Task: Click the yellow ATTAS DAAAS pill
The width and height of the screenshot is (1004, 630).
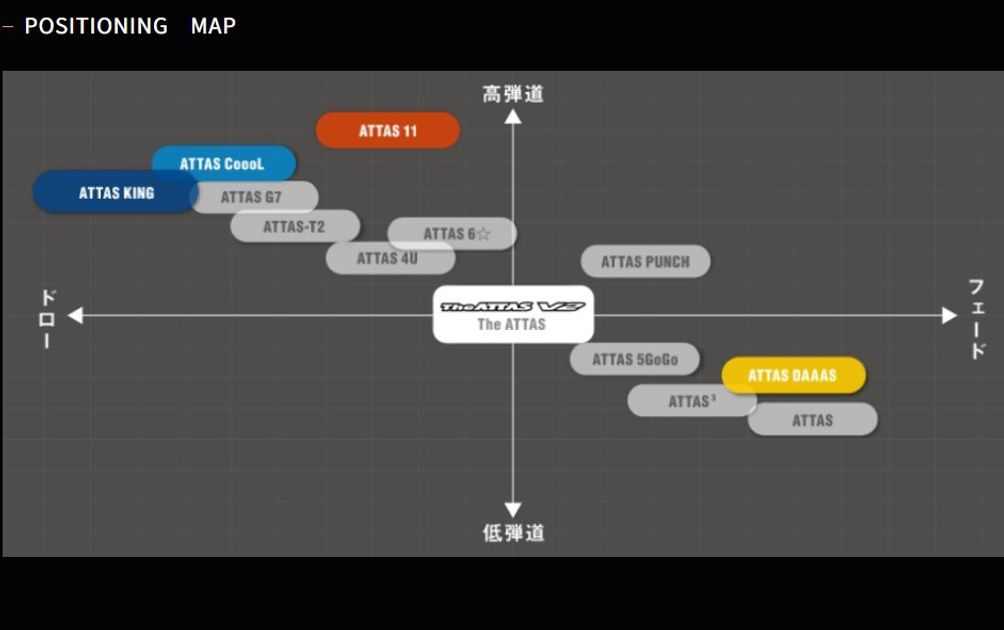Action: click(x=793, y=376)
